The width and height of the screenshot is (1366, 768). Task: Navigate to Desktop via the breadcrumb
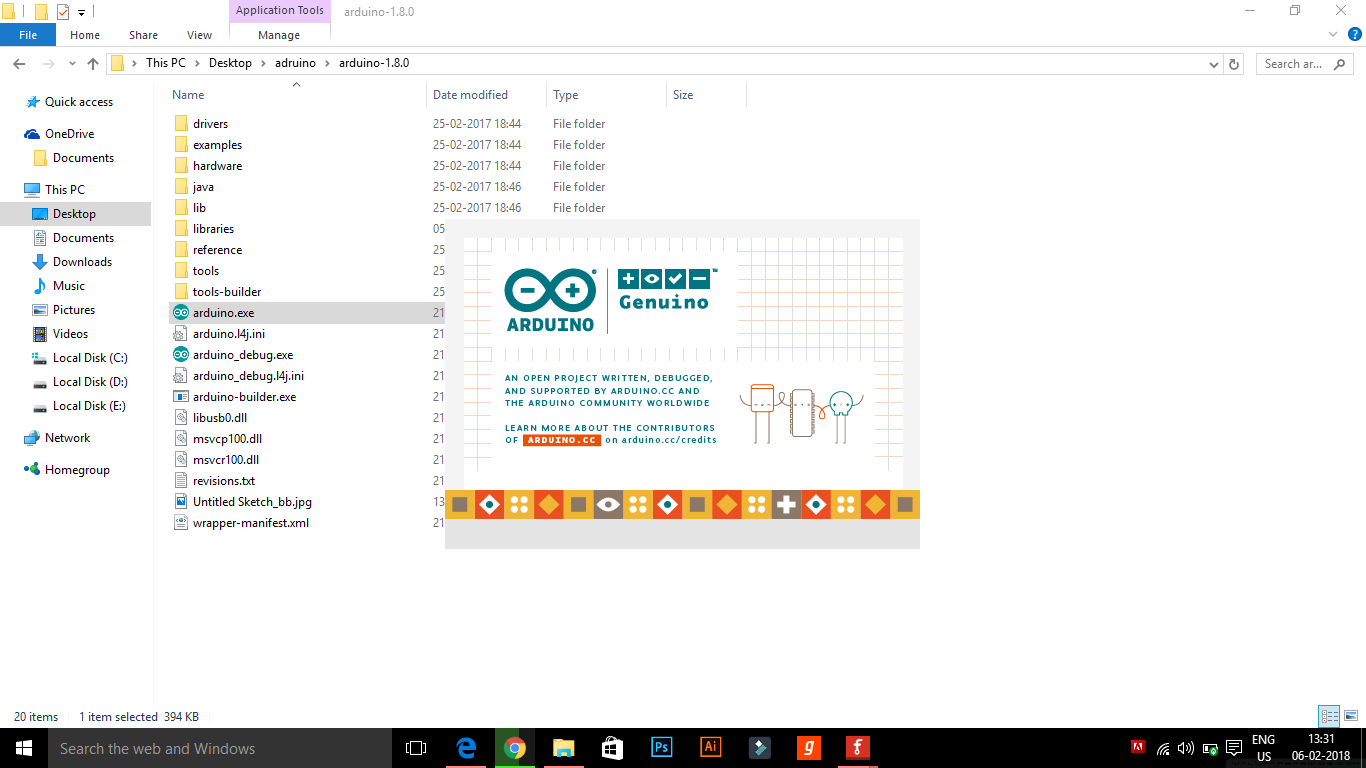[230, 62]
